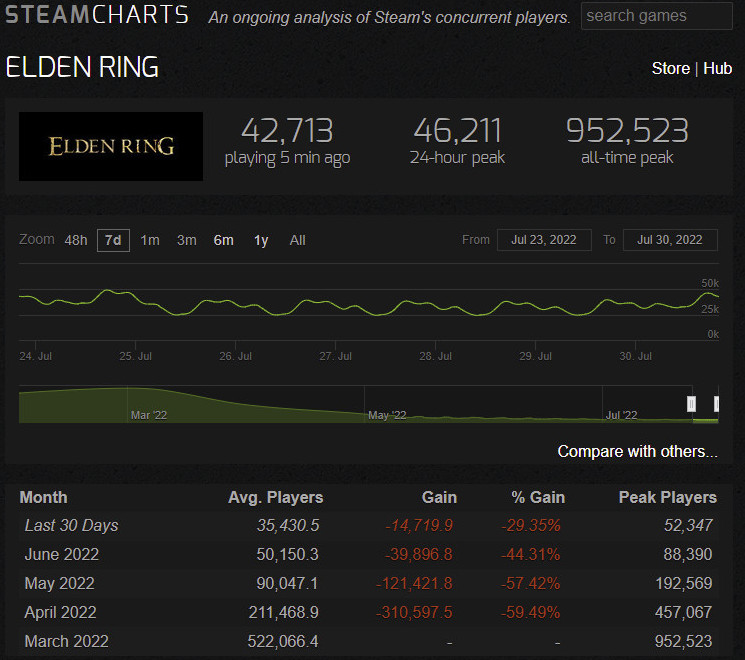The image size is (745, 660).
Task: Click the -14,719.9 gain value
Action: tap(419, 526)
